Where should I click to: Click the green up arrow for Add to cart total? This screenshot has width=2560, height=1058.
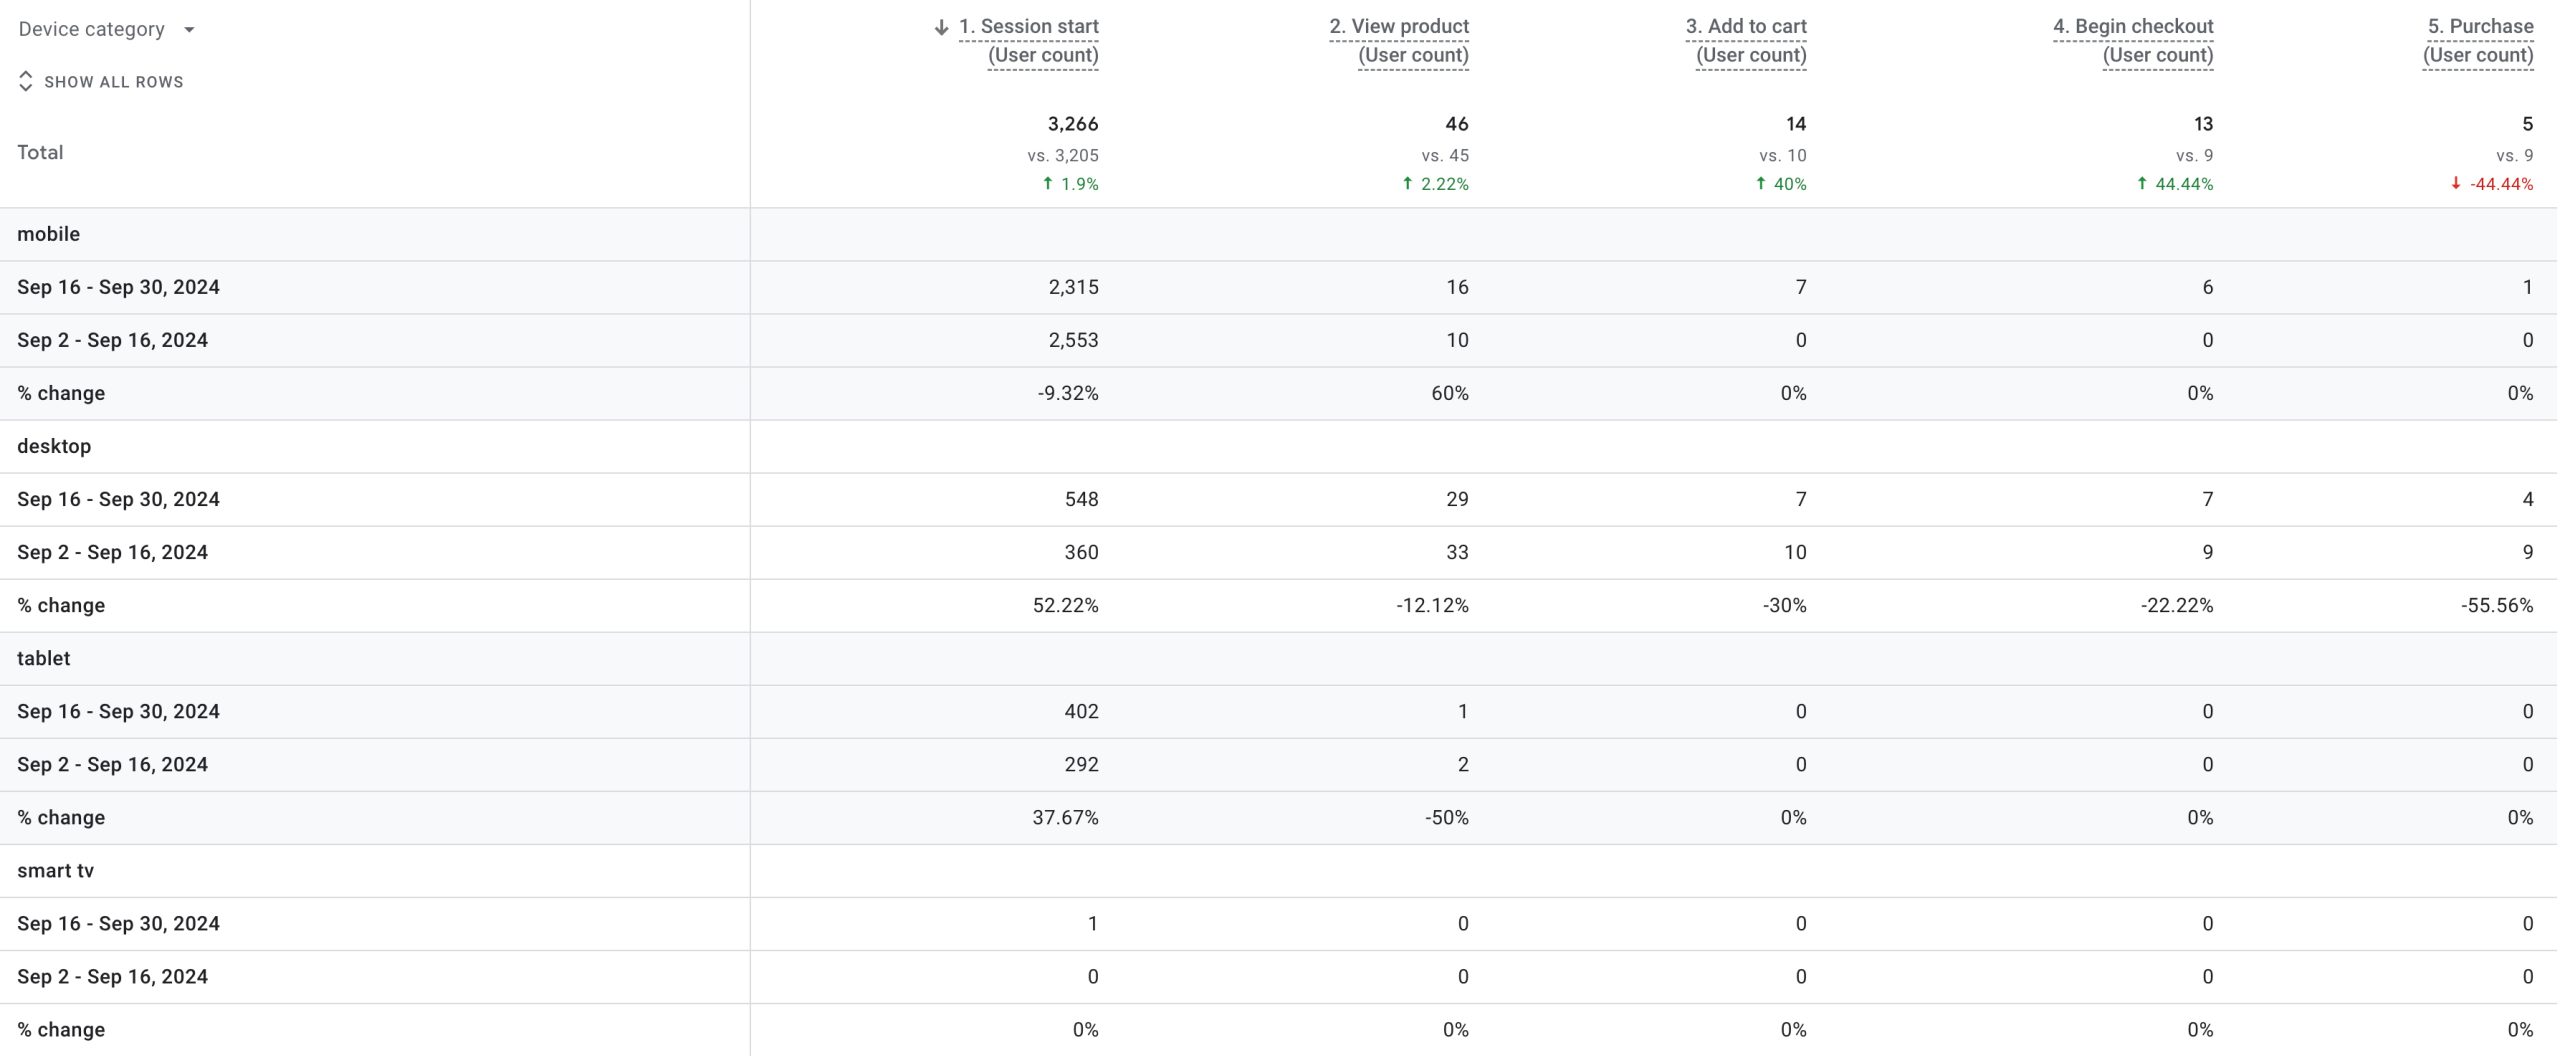[1761, 183]
